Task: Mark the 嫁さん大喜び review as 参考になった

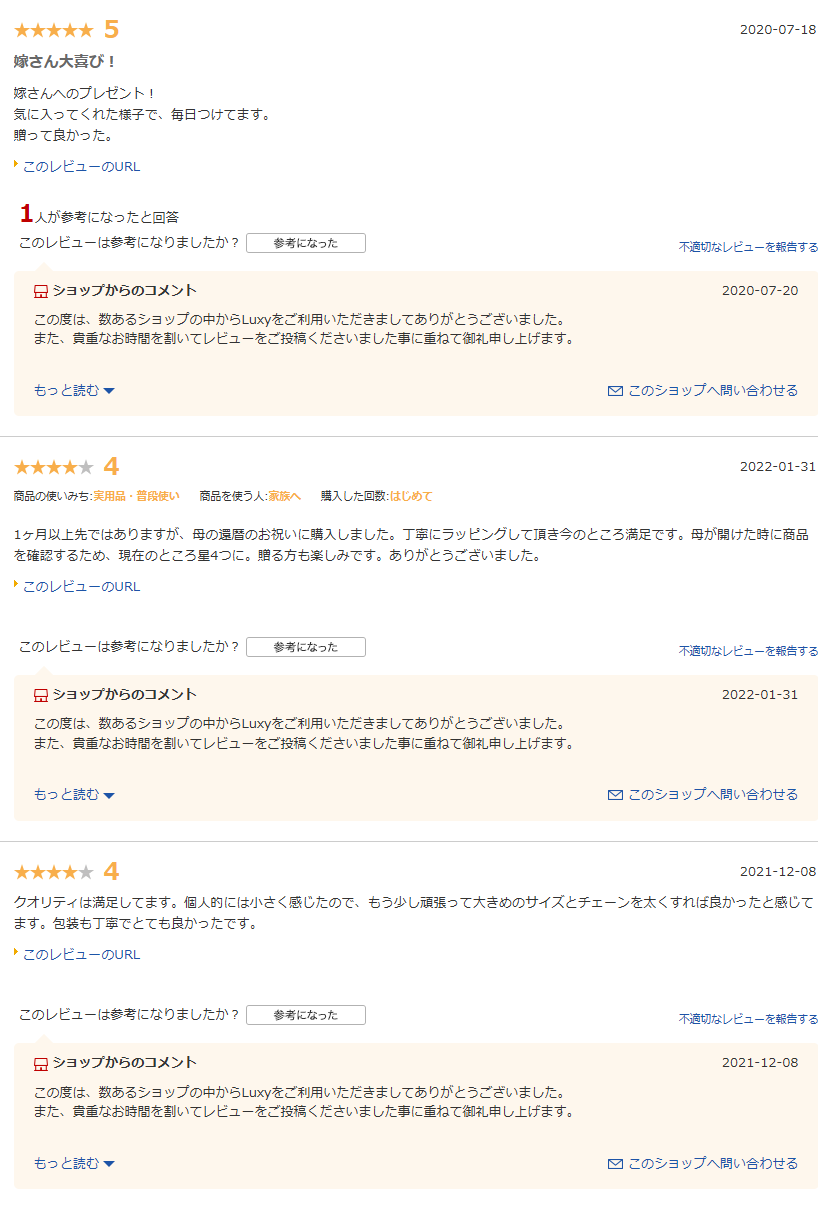Action: (x=306, y=243)
